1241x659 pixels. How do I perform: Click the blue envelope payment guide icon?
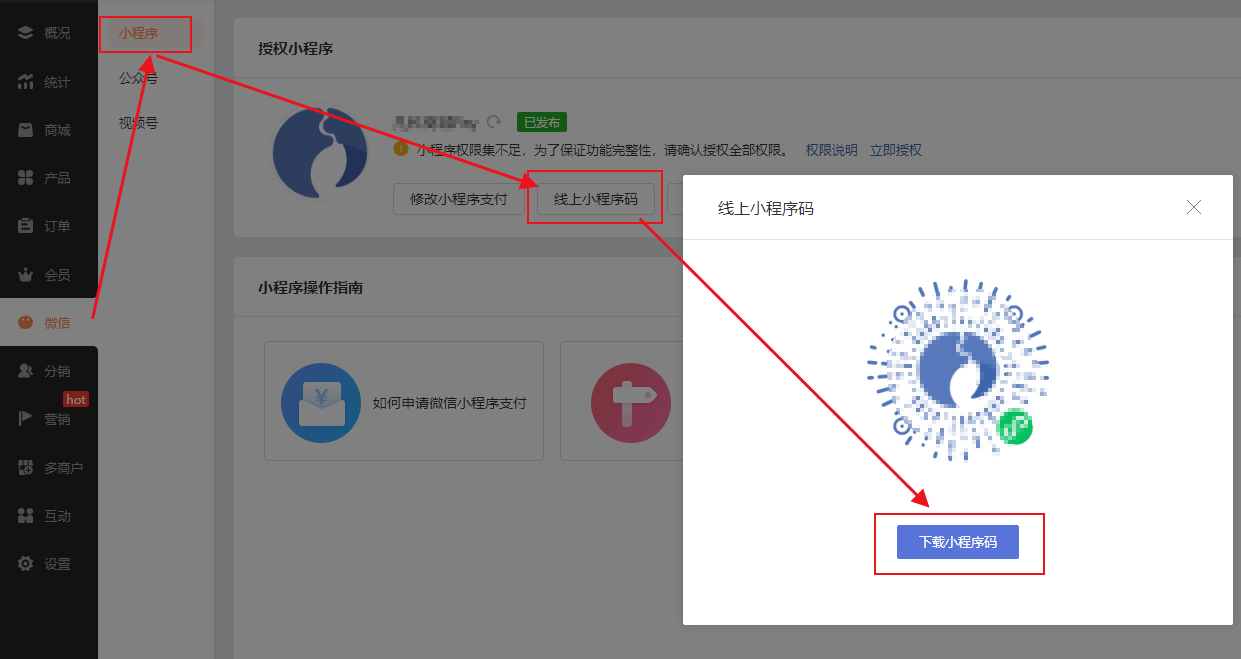tap(321, 402)
